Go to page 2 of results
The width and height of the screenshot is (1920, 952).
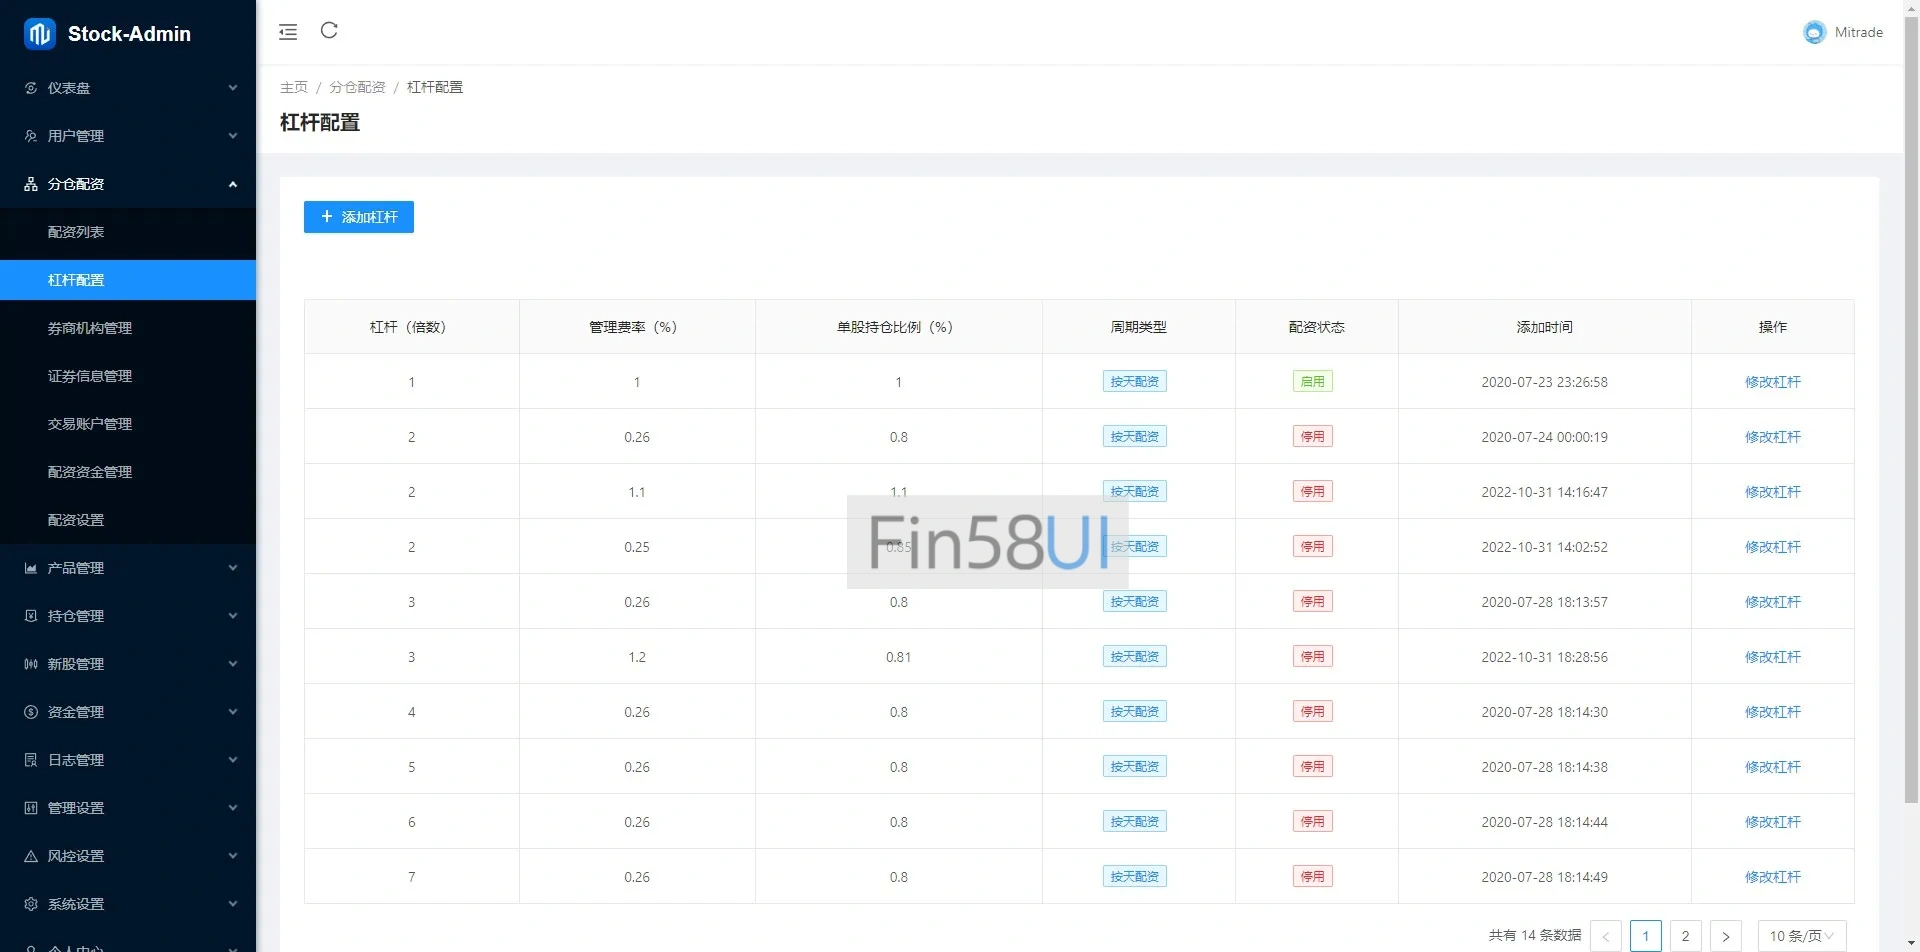[x=1685, y=936]
